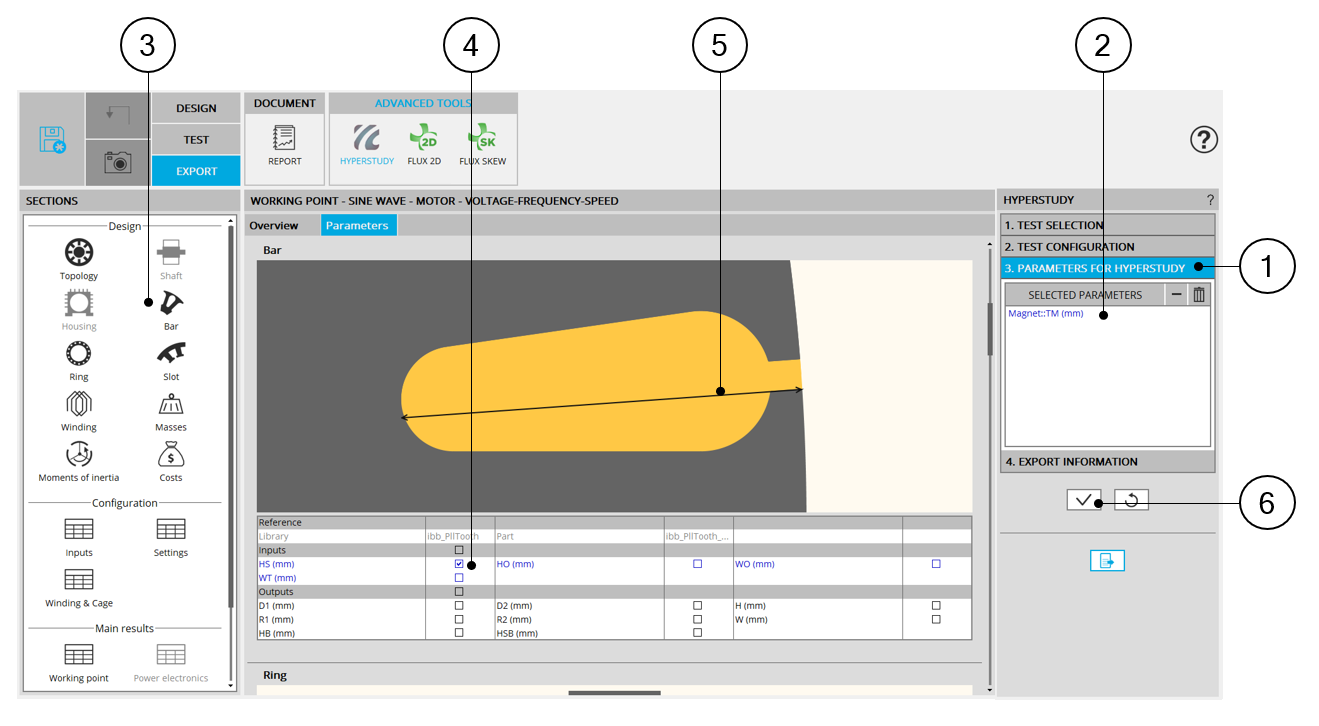Enable the WT (mm) checkbox

tap(459, 578)
